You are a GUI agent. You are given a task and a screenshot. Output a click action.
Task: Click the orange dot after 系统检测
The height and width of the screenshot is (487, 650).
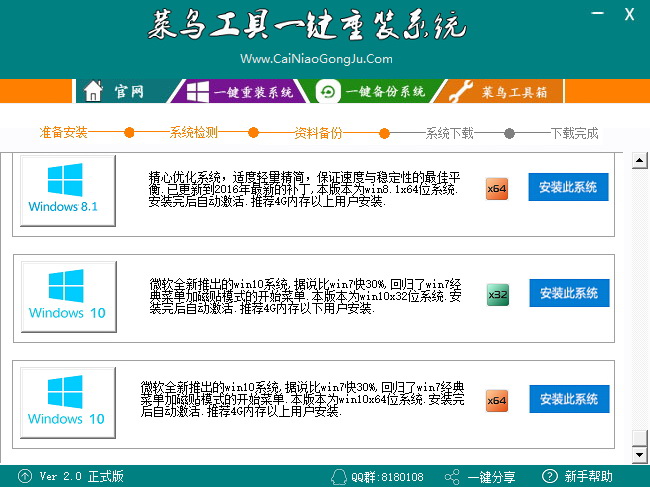tap(254, 133)
